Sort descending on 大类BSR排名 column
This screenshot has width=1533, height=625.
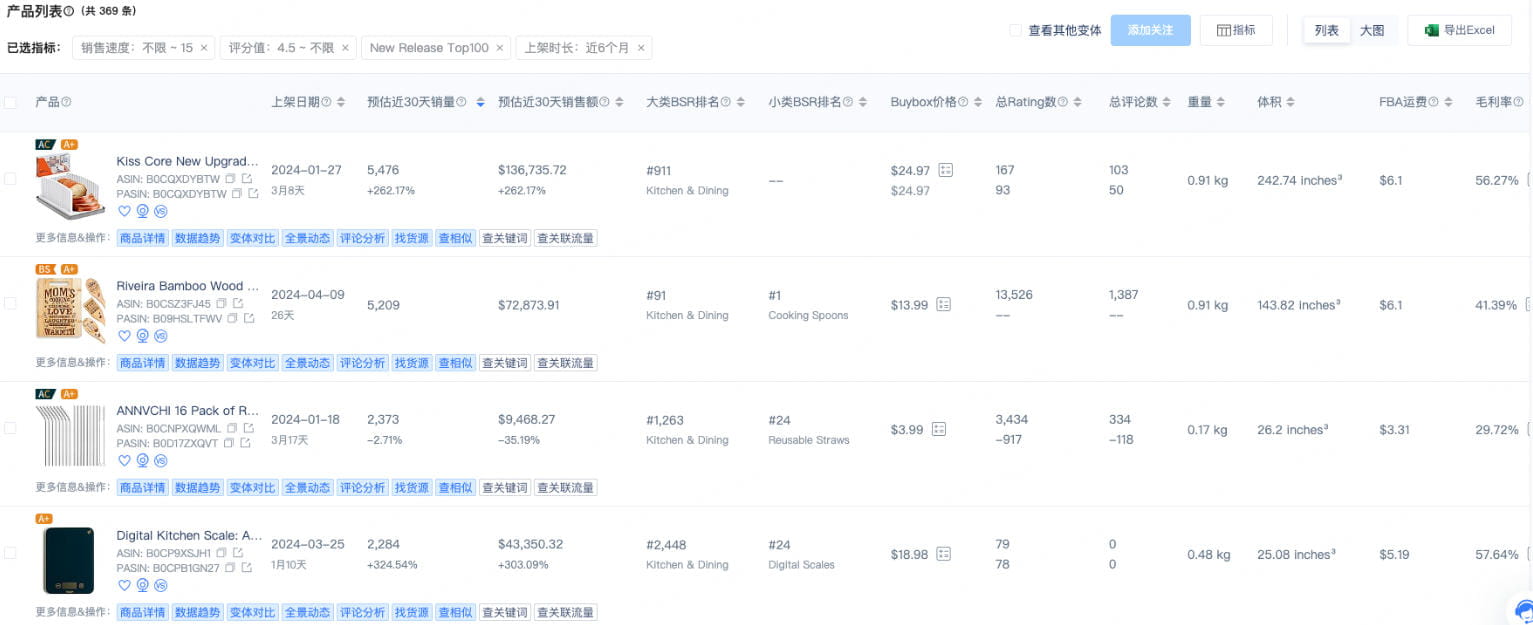740,104
